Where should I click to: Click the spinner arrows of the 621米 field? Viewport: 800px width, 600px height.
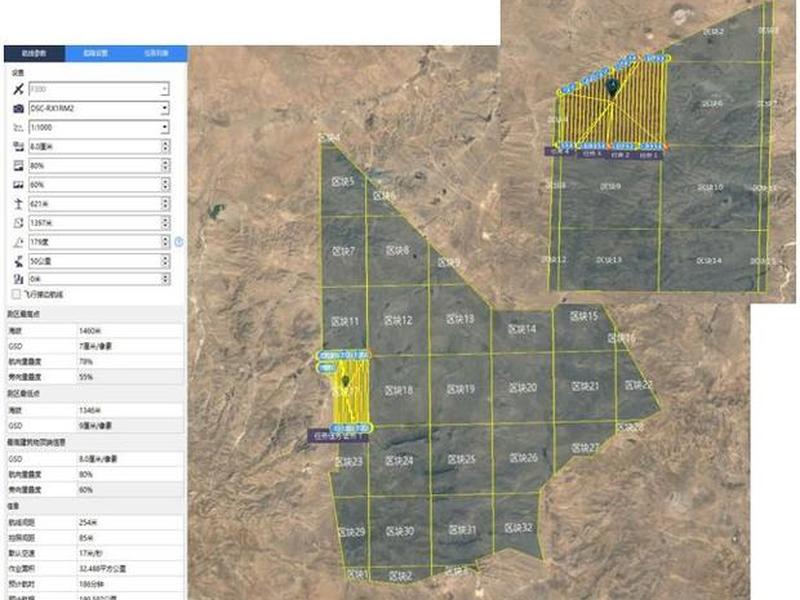click(165, 204)
